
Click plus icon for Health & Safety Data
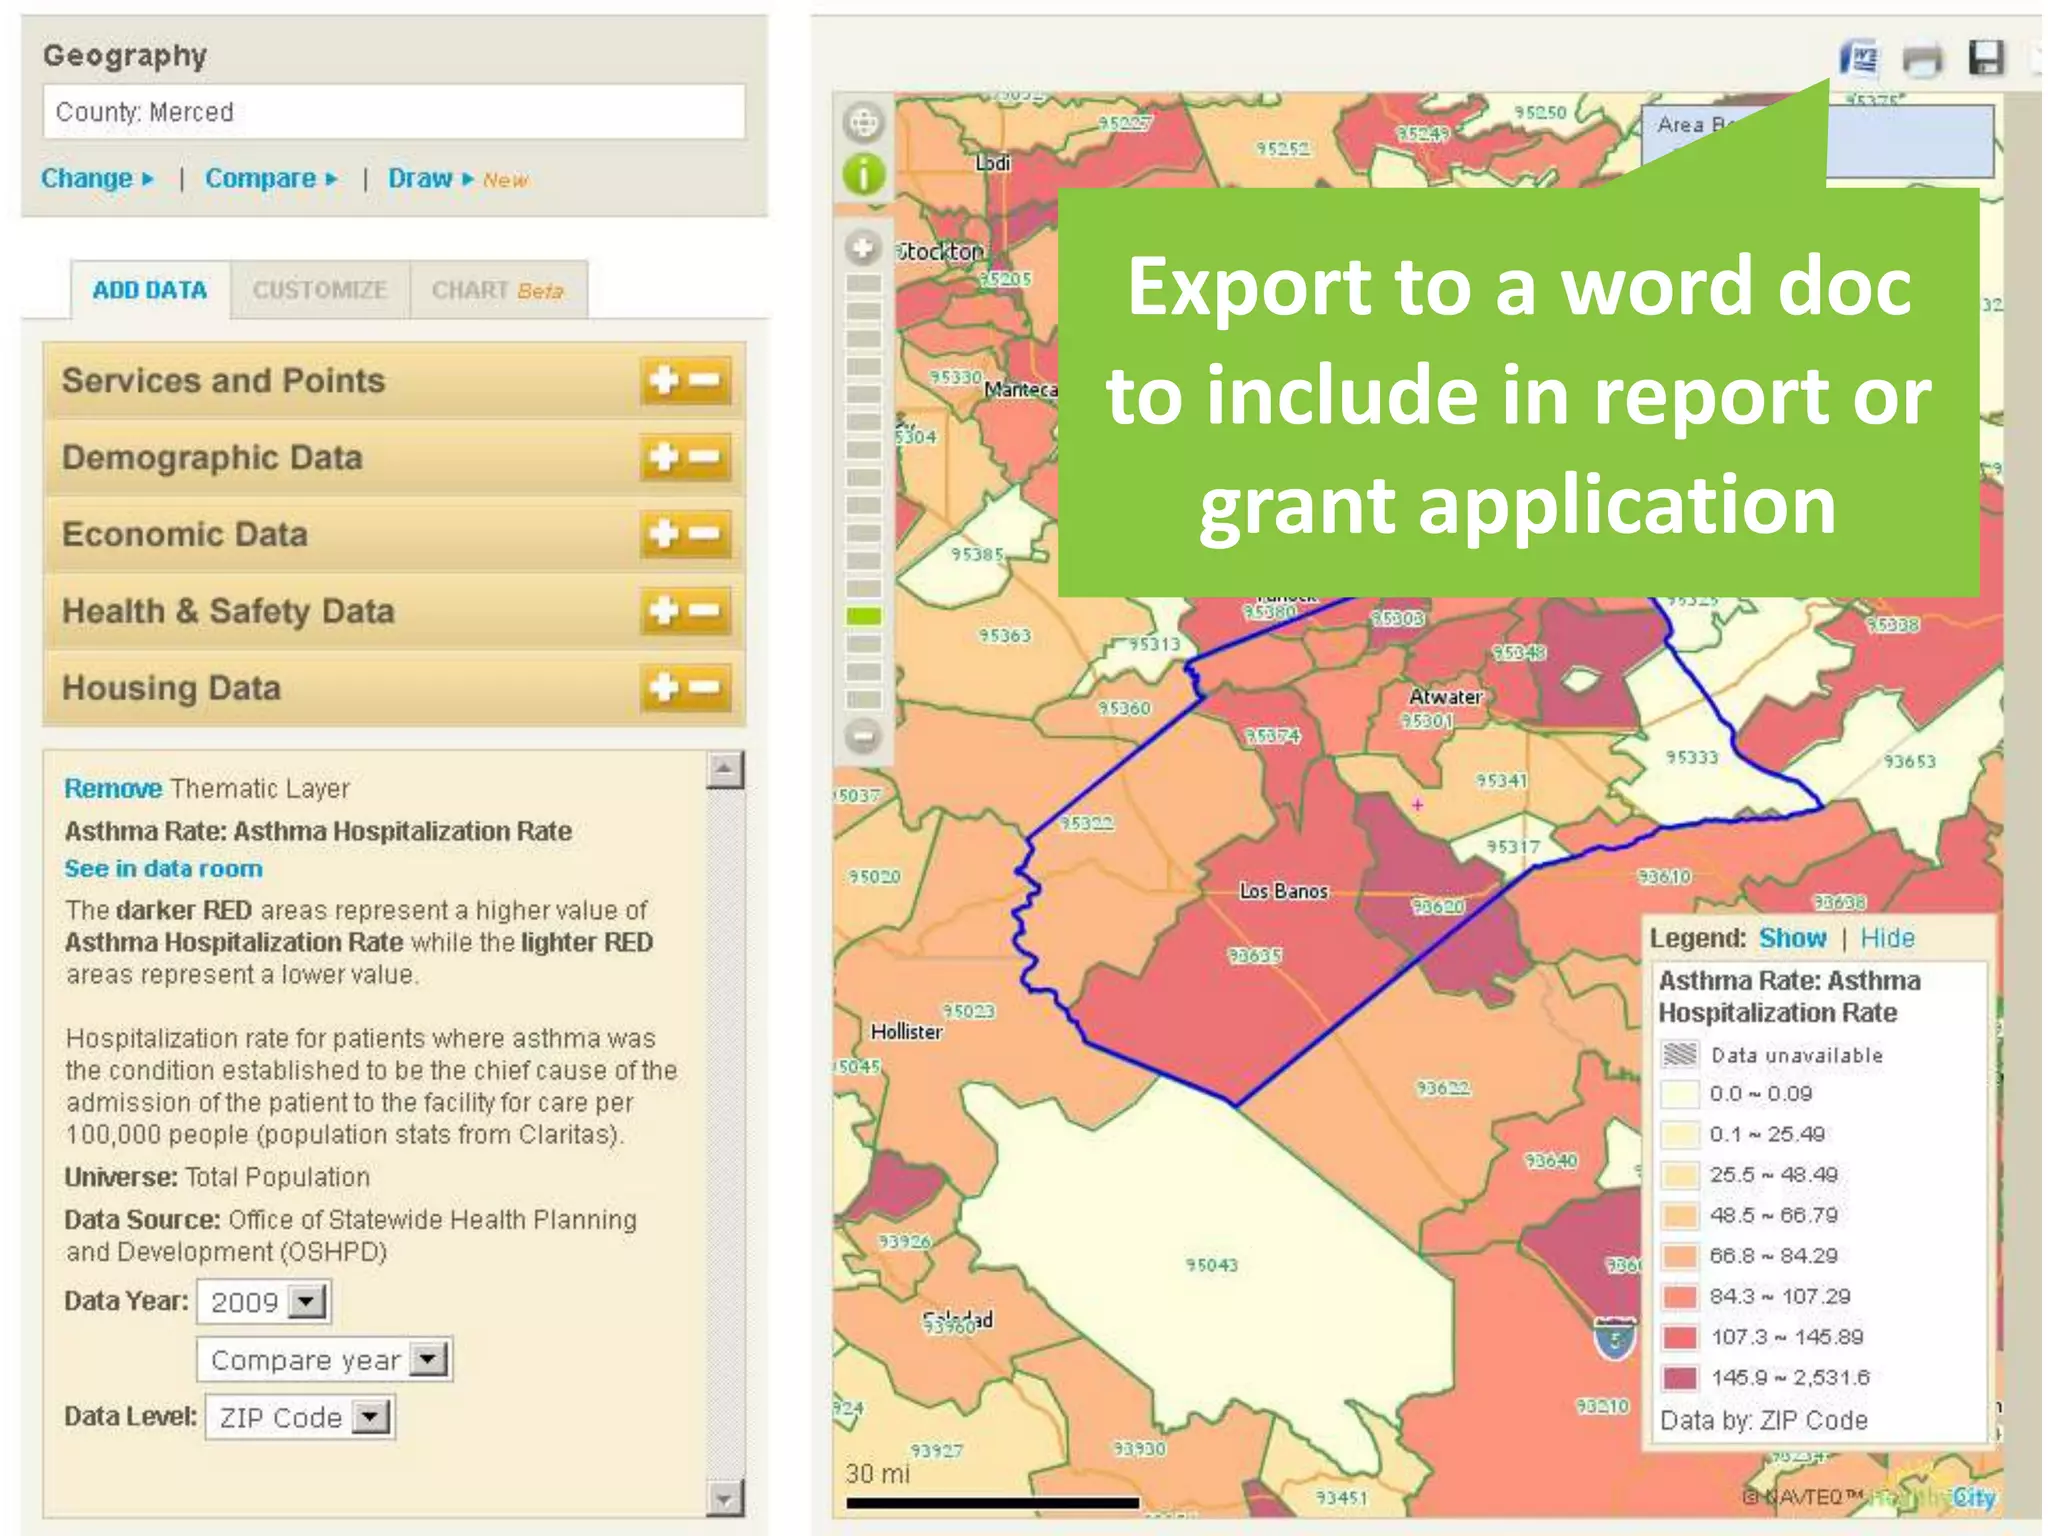click(x=665, y=610)
